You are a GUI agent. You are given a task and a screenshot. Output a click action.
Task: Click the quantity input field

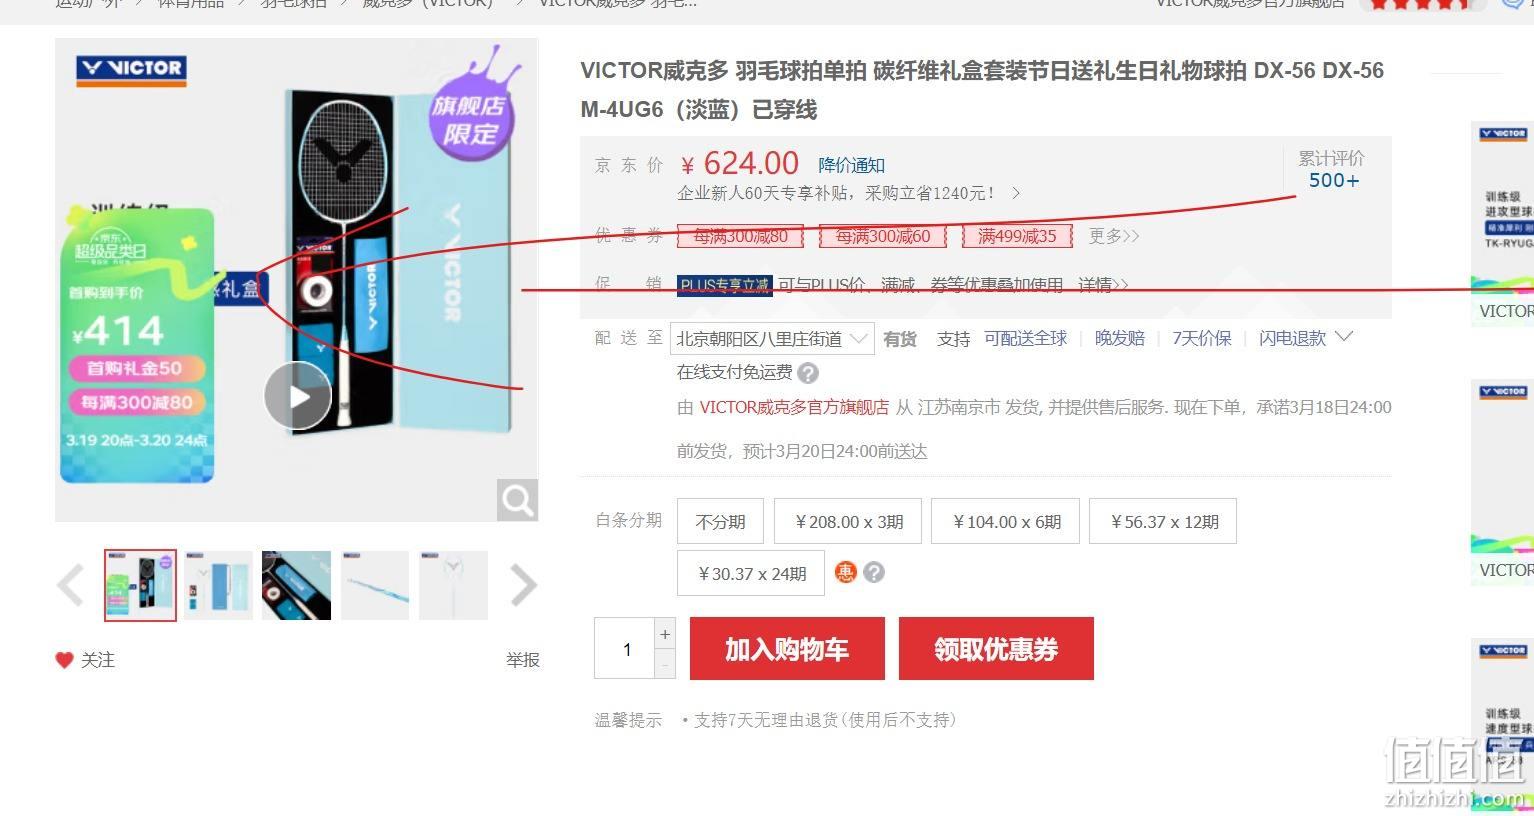pos(626,649)
